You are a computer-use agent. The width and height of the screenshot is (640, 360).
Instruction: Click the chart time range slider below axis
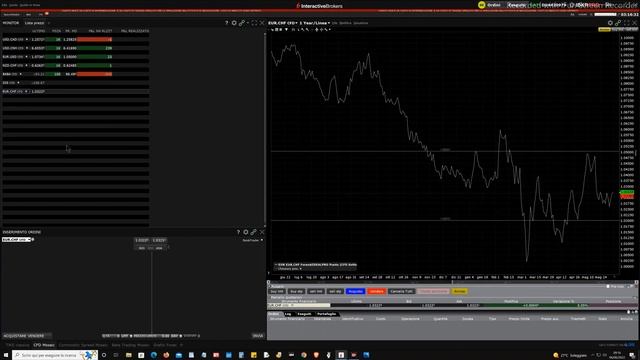(x=452, y=282)
